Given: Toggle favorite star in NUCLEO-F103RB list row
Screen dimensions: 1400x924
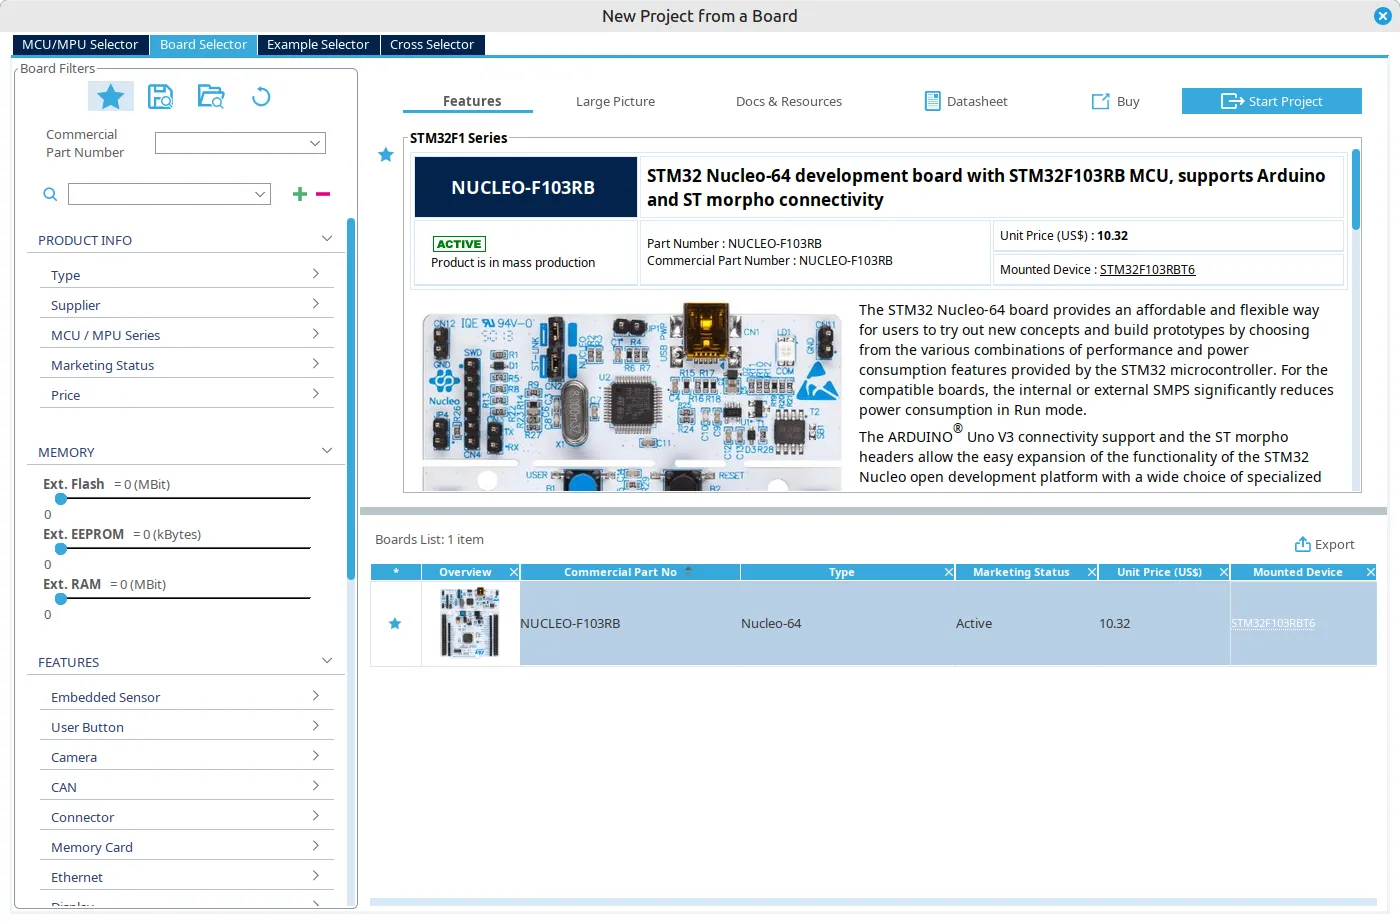Looking at the screenshot, I should coord(395,623).
